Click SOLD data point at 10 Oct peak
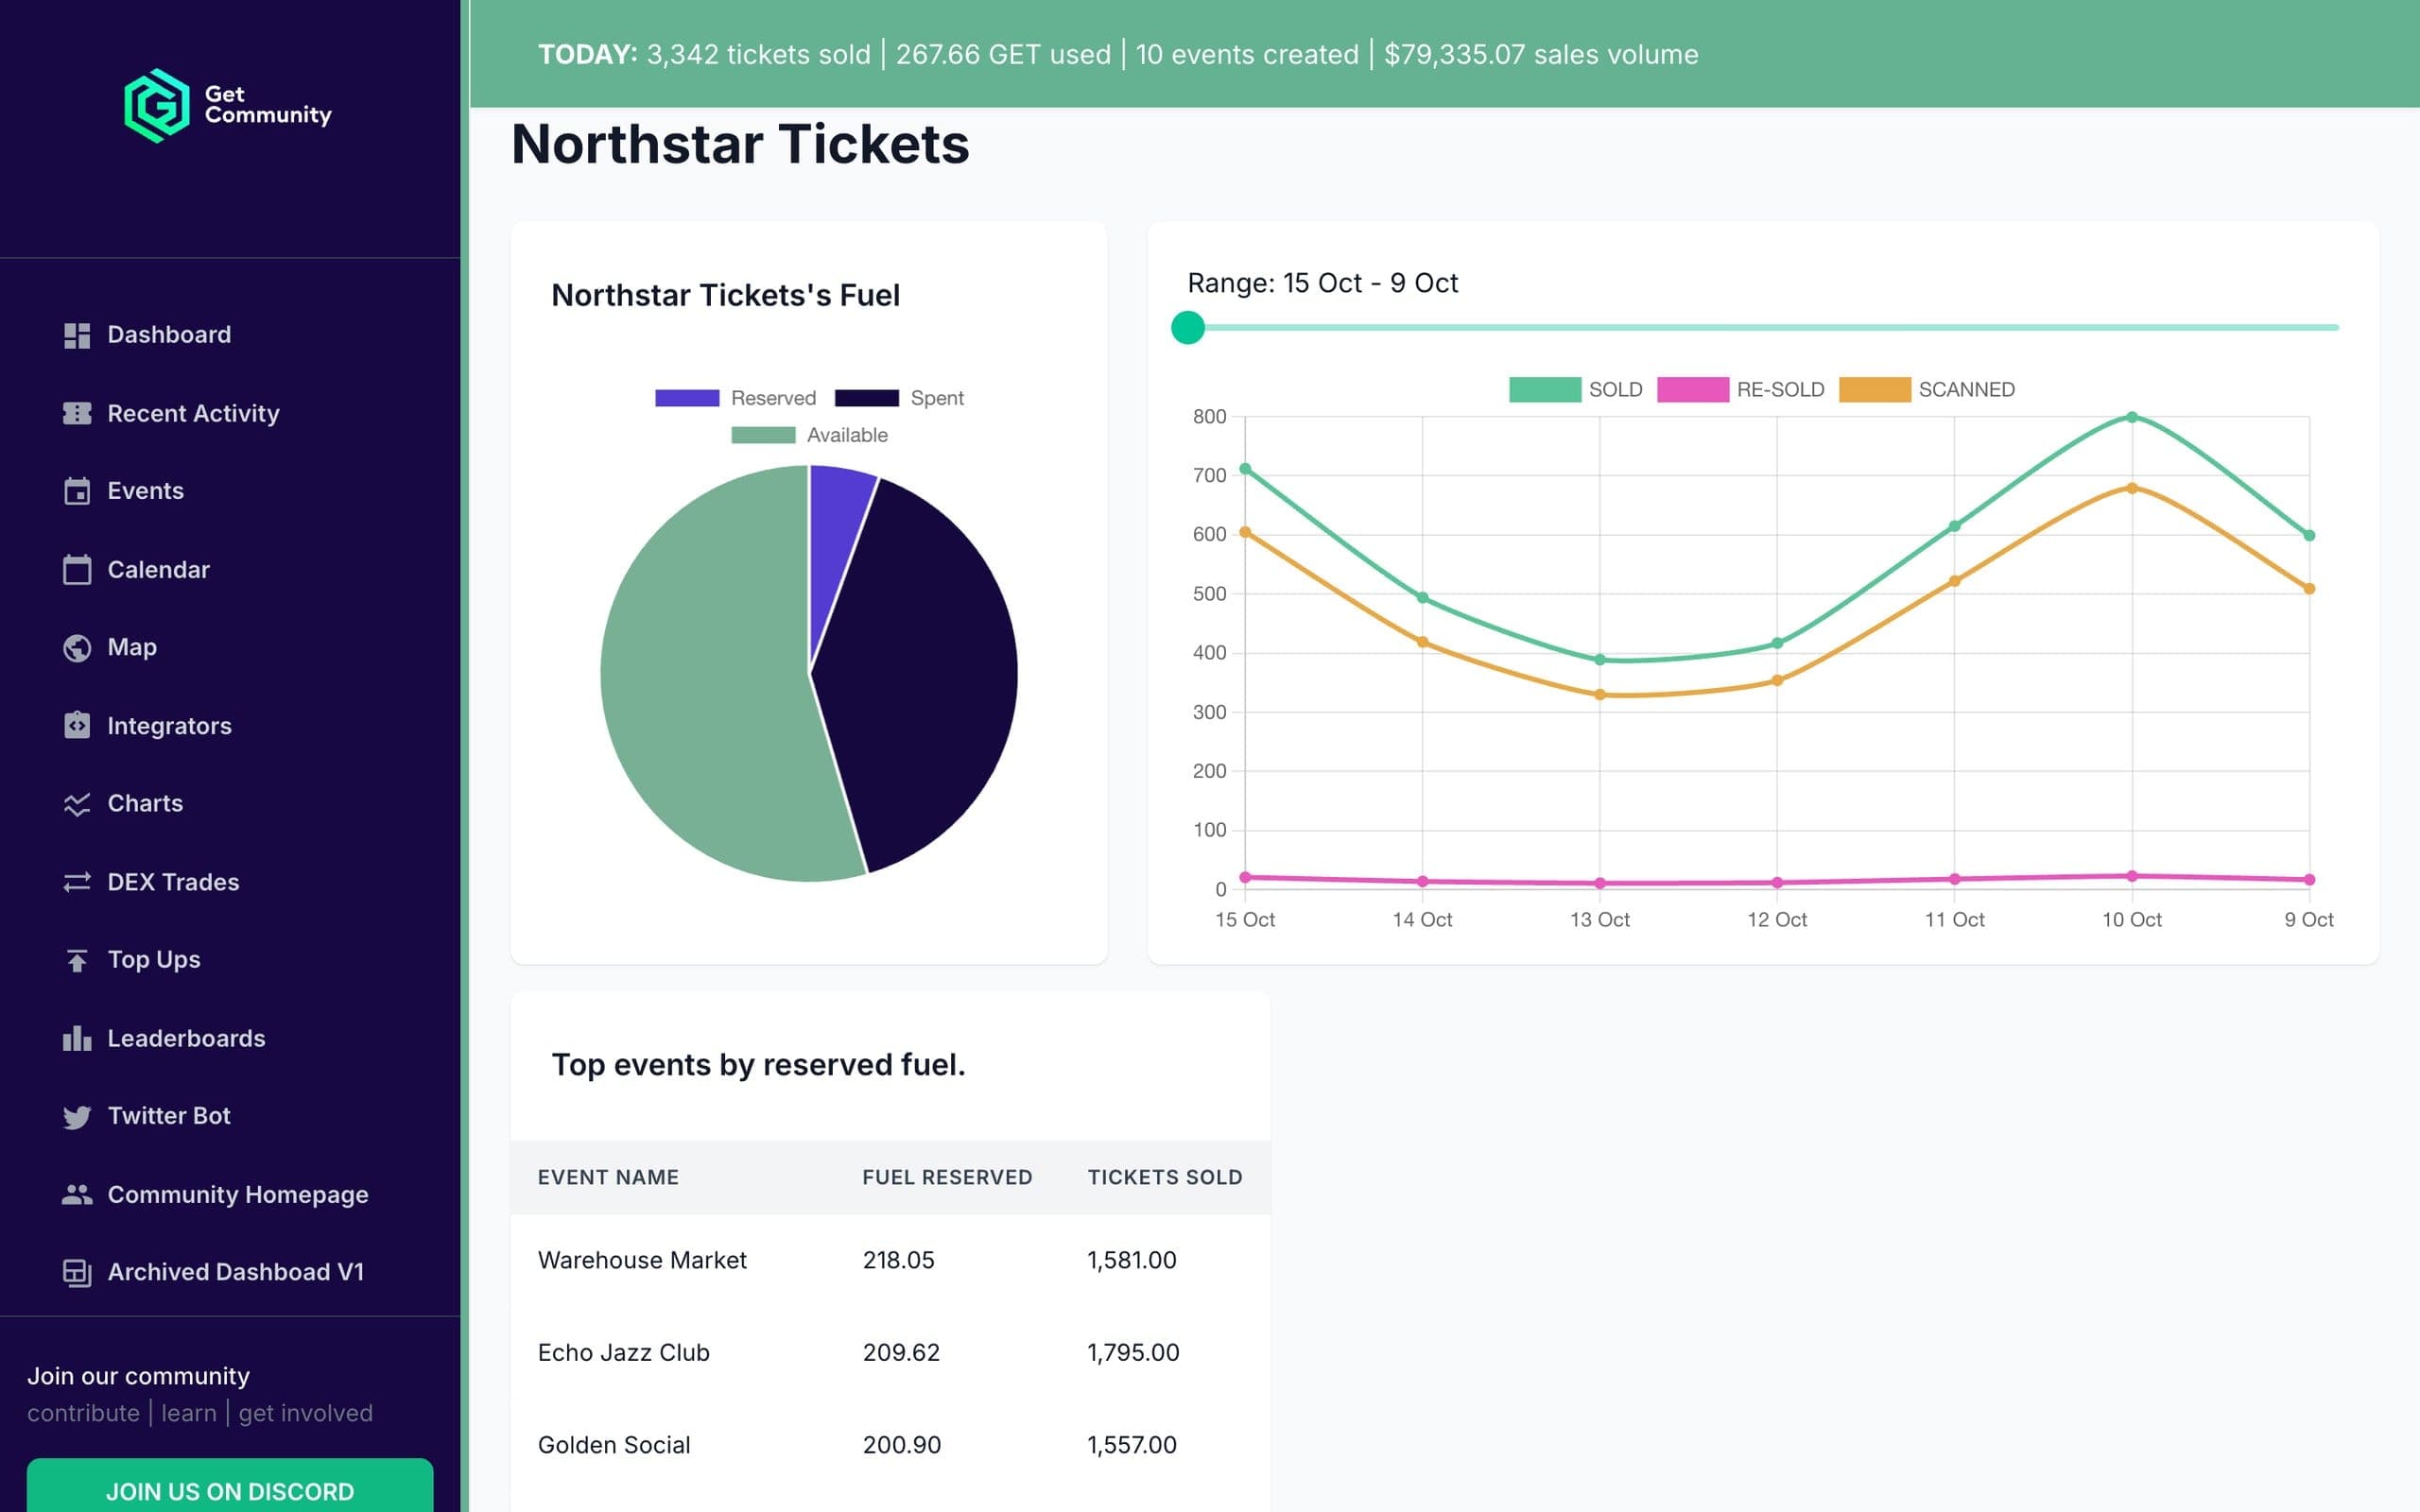 [x=2132, y=417]
